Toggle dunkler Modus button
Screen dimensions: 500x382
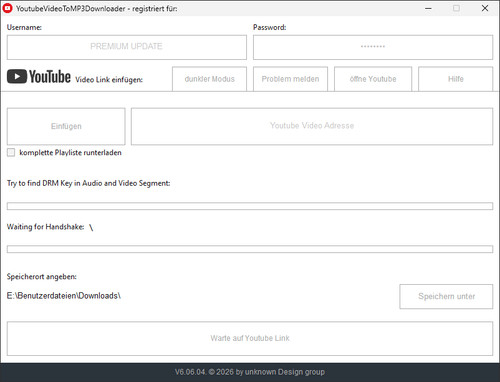point(210,79)
